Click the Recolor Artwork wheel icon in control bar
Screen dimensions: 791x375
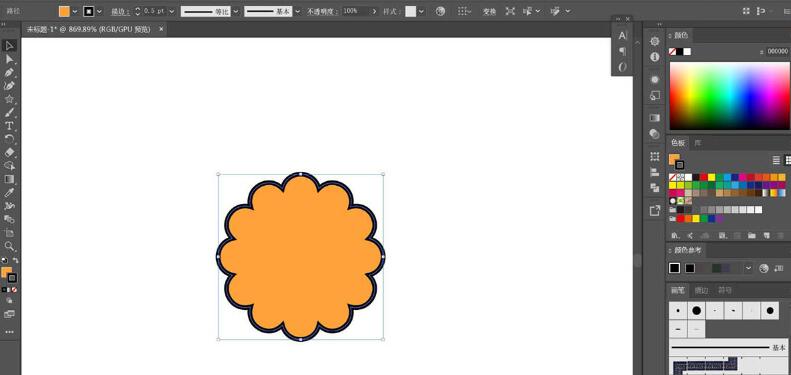point(440,11)
